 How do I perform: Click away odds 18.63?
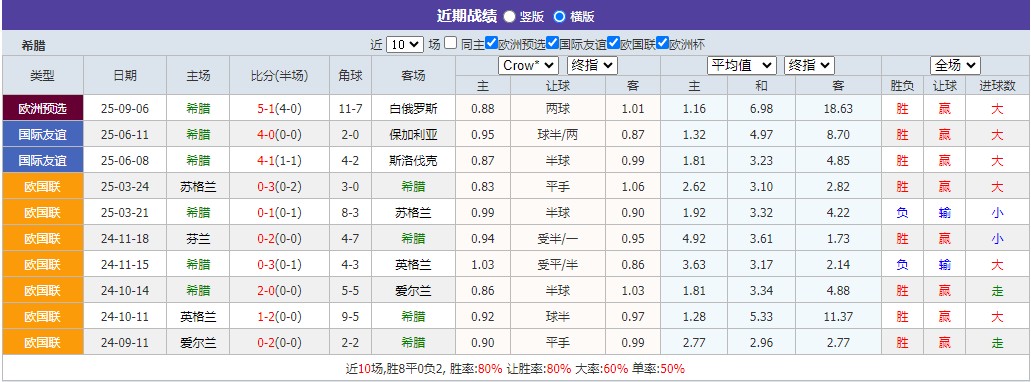[x=838, y=108]
